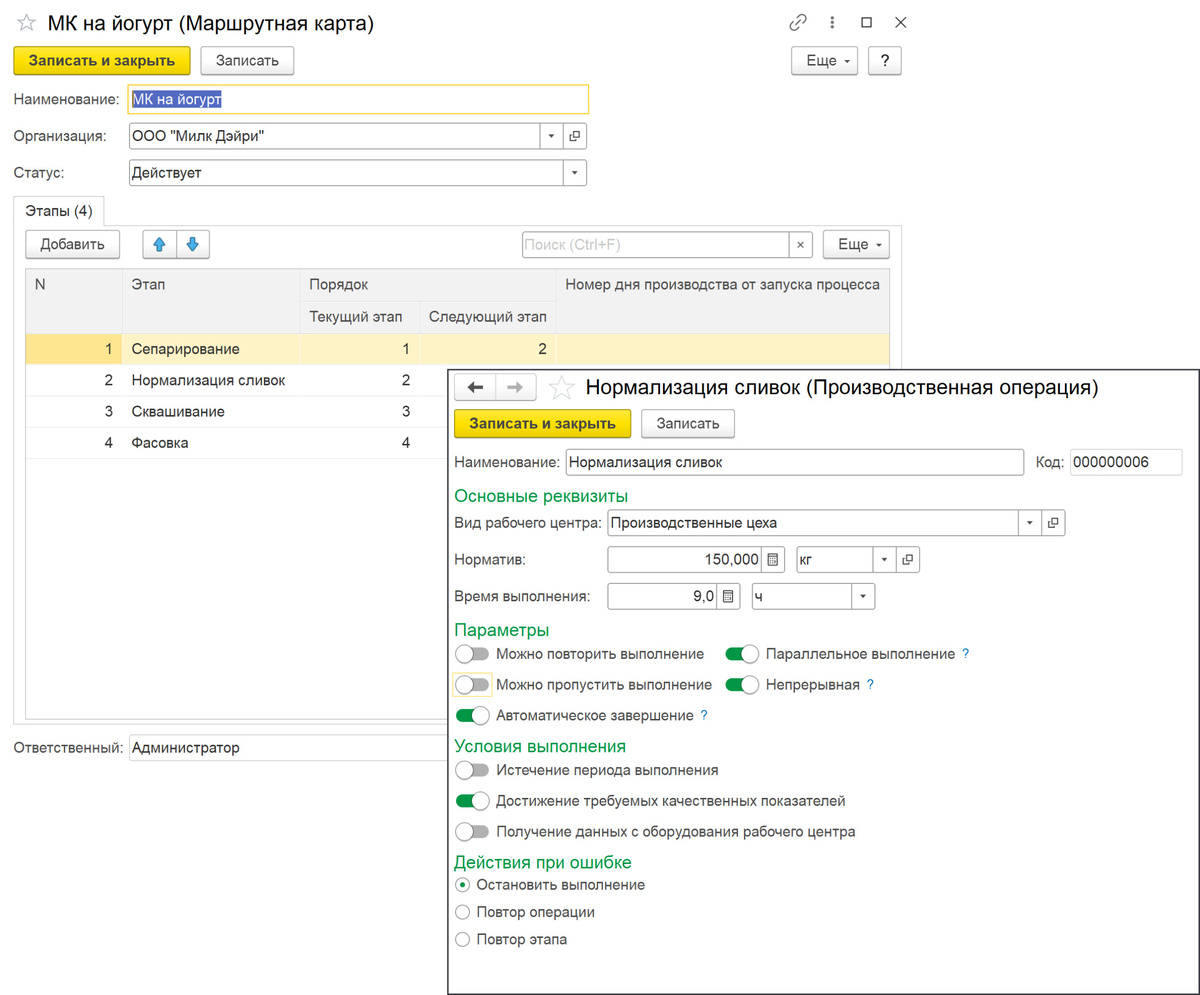This screenshot has height=995, width=1200.
Task: Toggle Можно пропустить выполнение
Action: pos(473,685)
